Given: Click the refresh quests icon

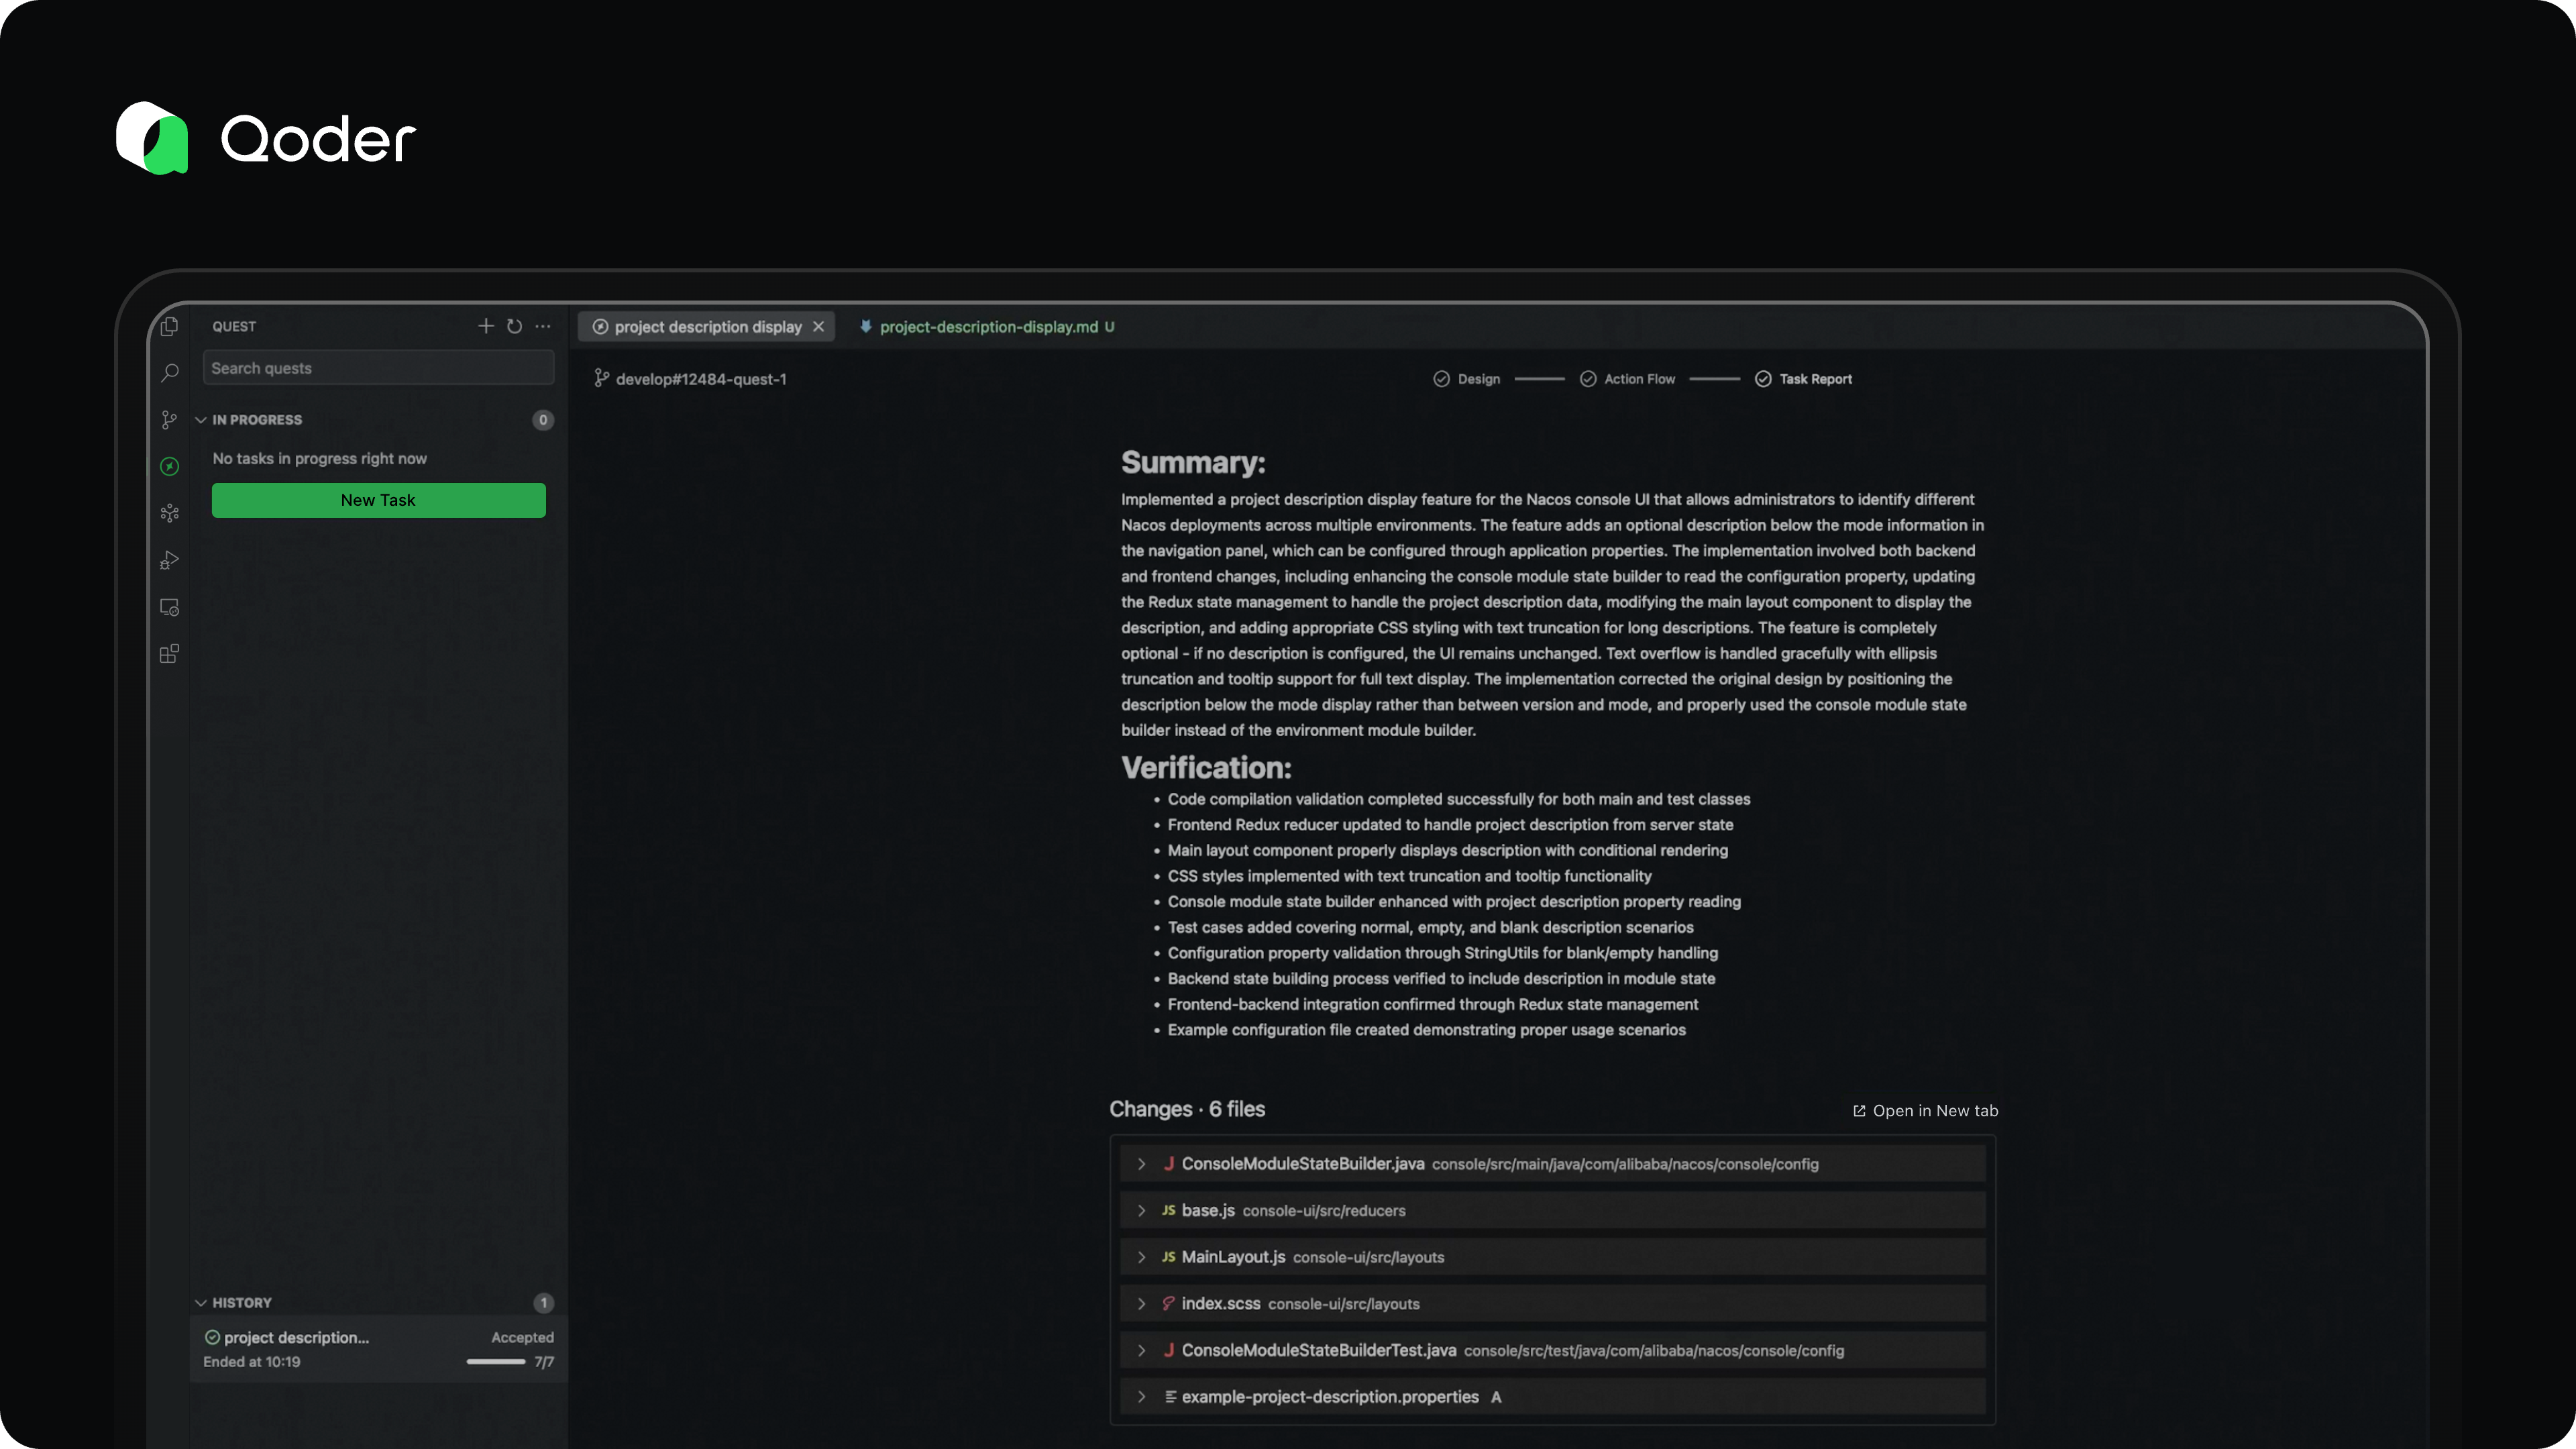Looking at the screenshot, I should tap(514, 326).
